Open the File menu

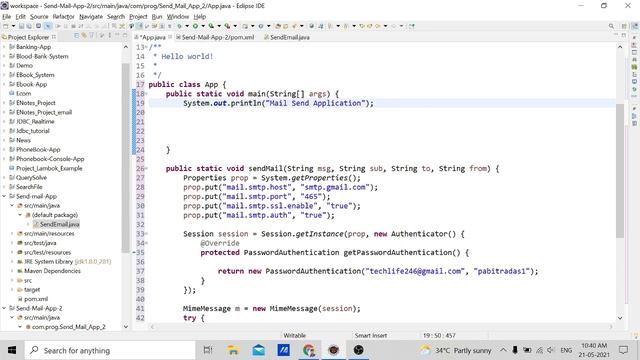7,16
